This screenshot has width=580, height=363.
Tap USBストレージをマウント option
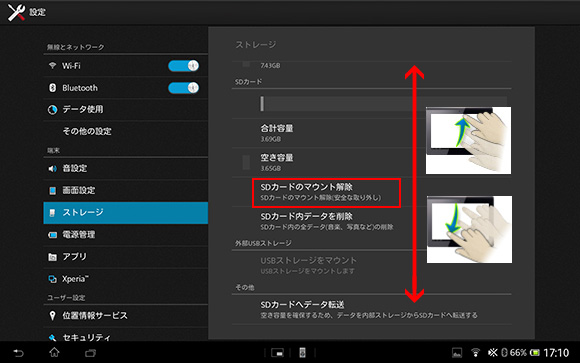371,266
